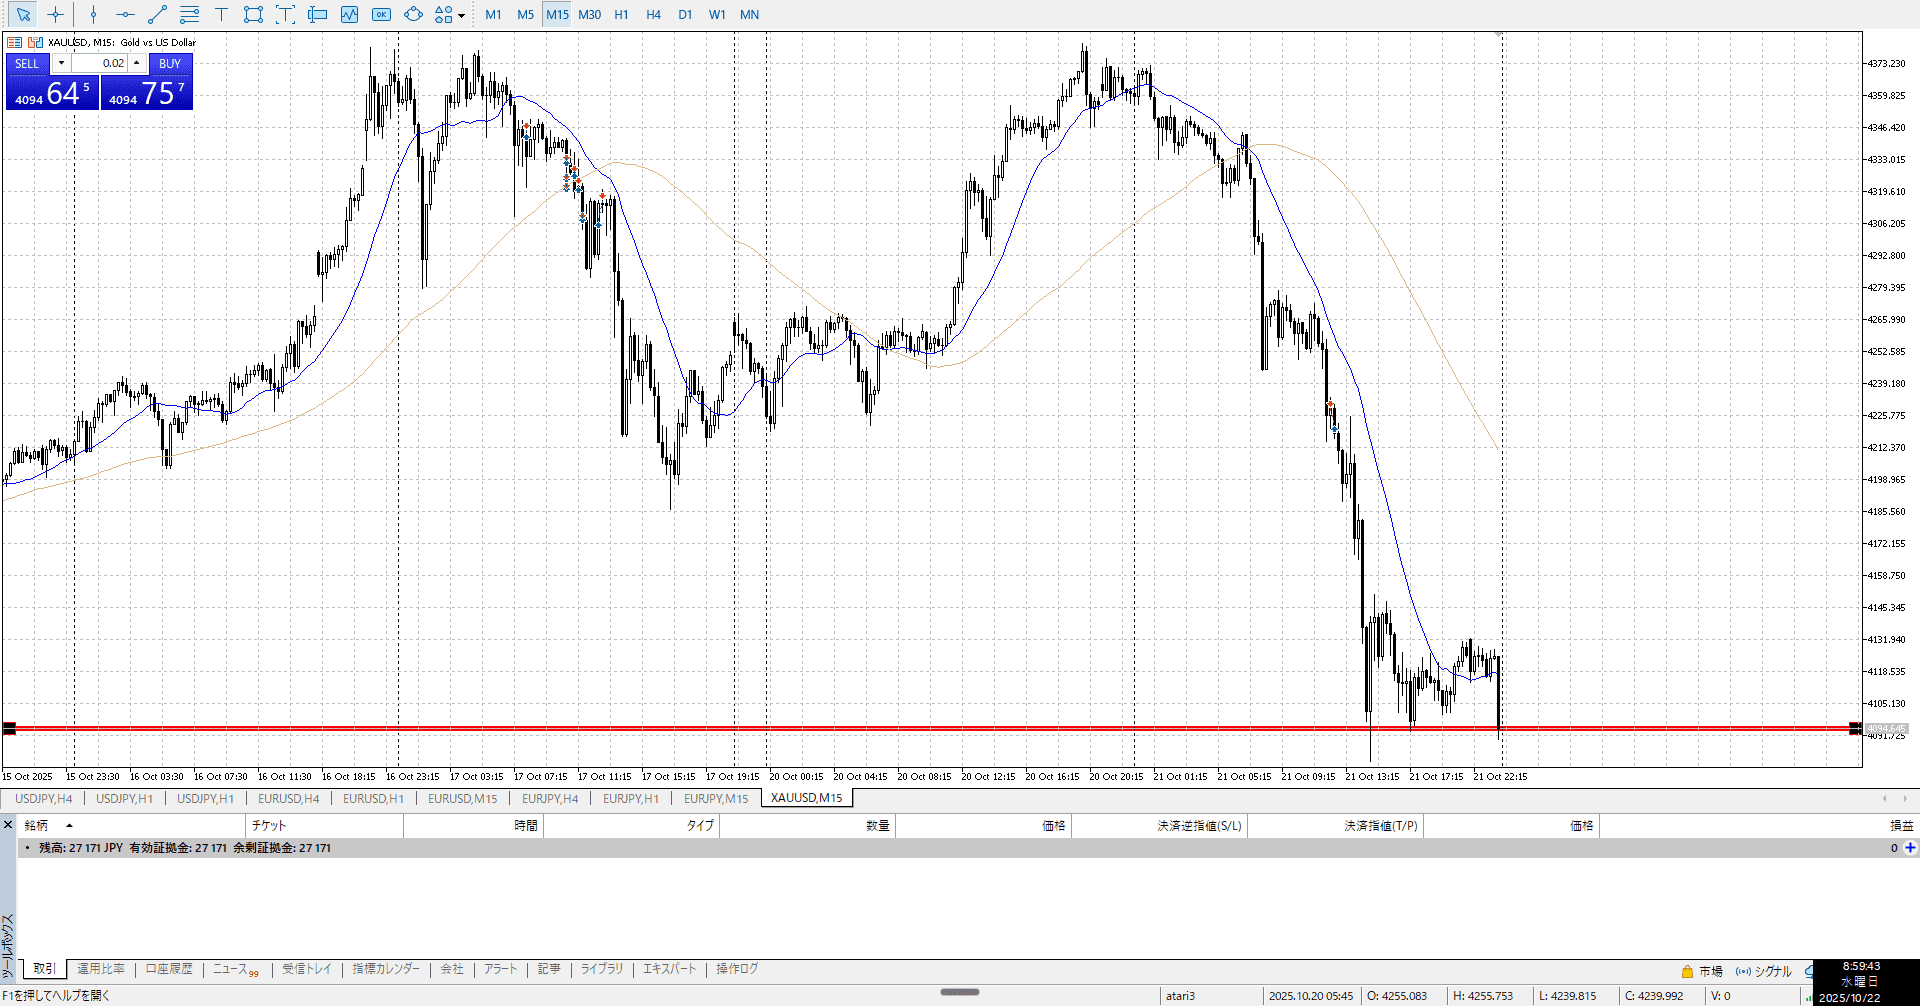Toggle the M5 timeframe button

(525, 15)
